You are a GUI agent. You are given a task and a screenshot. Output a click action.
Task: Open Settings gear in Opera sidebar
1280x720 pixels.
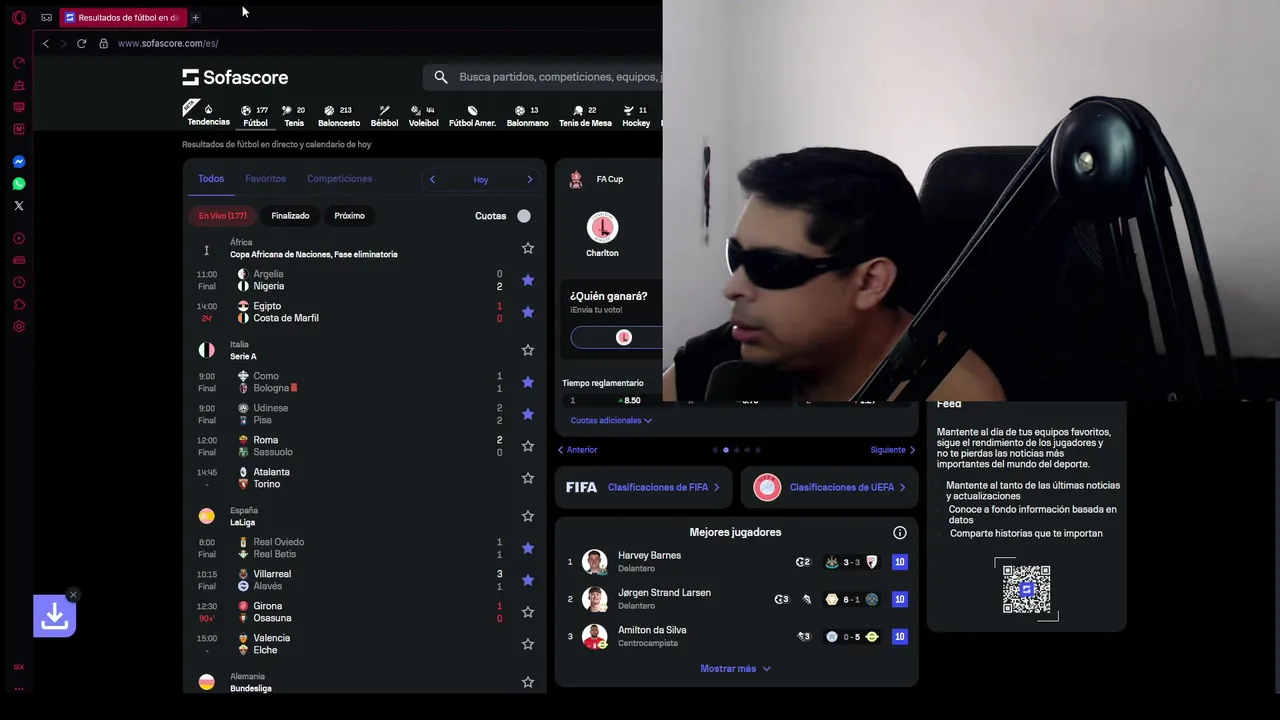(x=18, y=327)
